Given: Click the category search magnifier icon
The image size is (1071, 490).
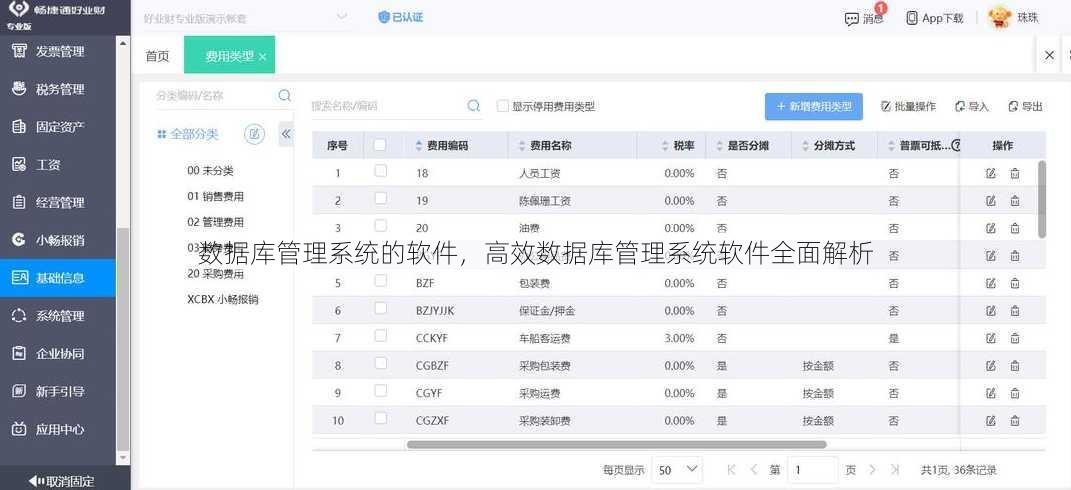Looking at the screenshot, I should 284,96.
